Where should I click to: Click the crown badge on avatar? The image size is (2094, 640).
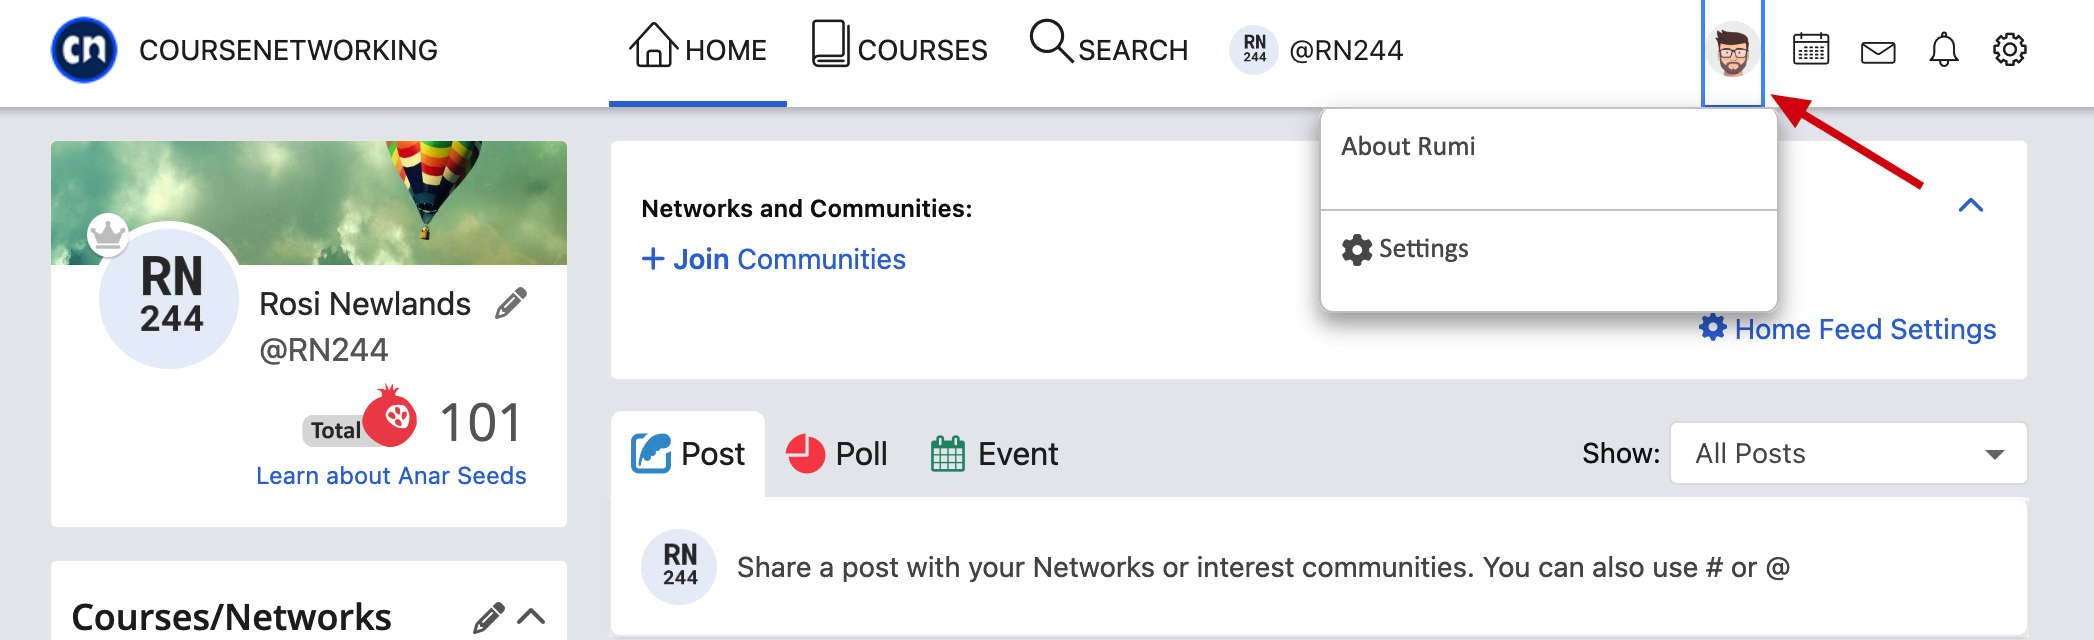pyautogui.click(x=107, y=235)
